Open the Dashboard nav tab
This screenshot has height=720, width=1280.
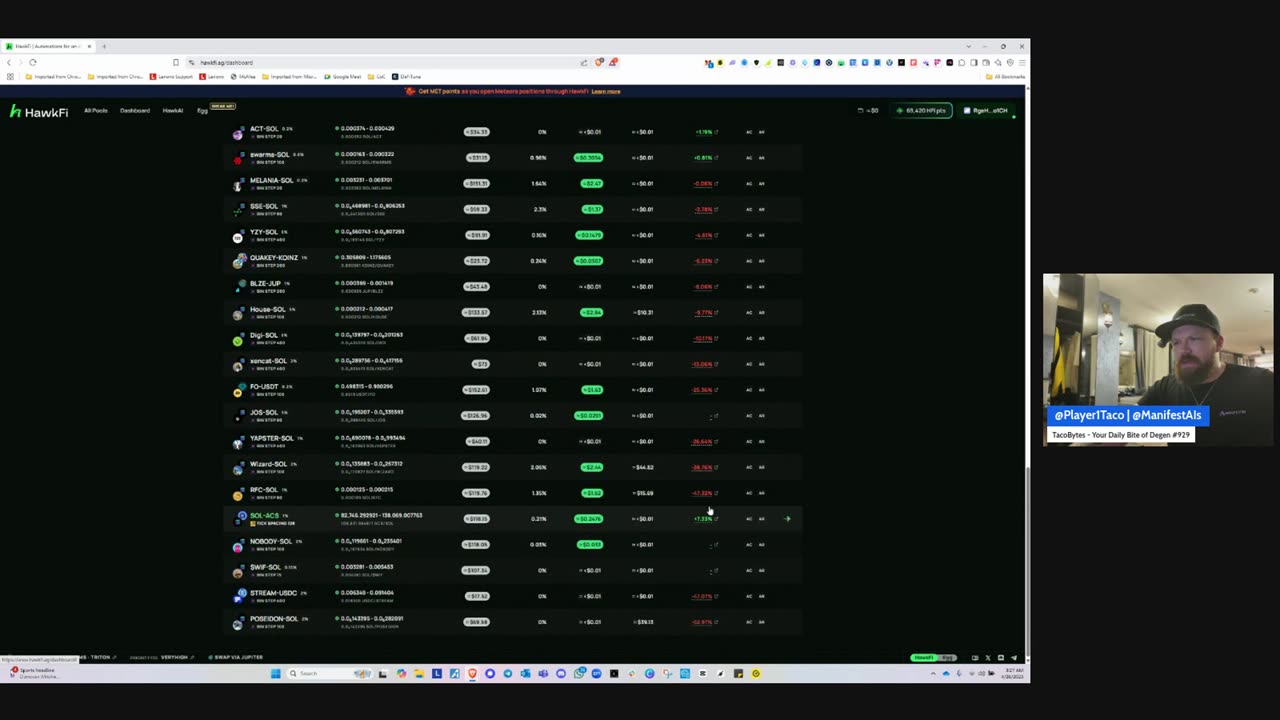click(135, 110)
